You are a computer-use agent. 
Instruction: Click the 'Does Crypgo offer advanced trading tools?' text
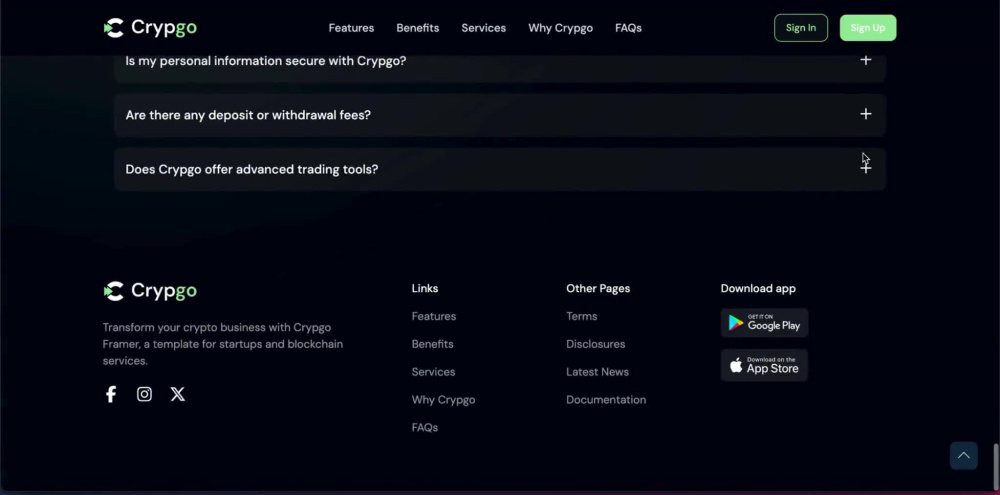point(251,169)
